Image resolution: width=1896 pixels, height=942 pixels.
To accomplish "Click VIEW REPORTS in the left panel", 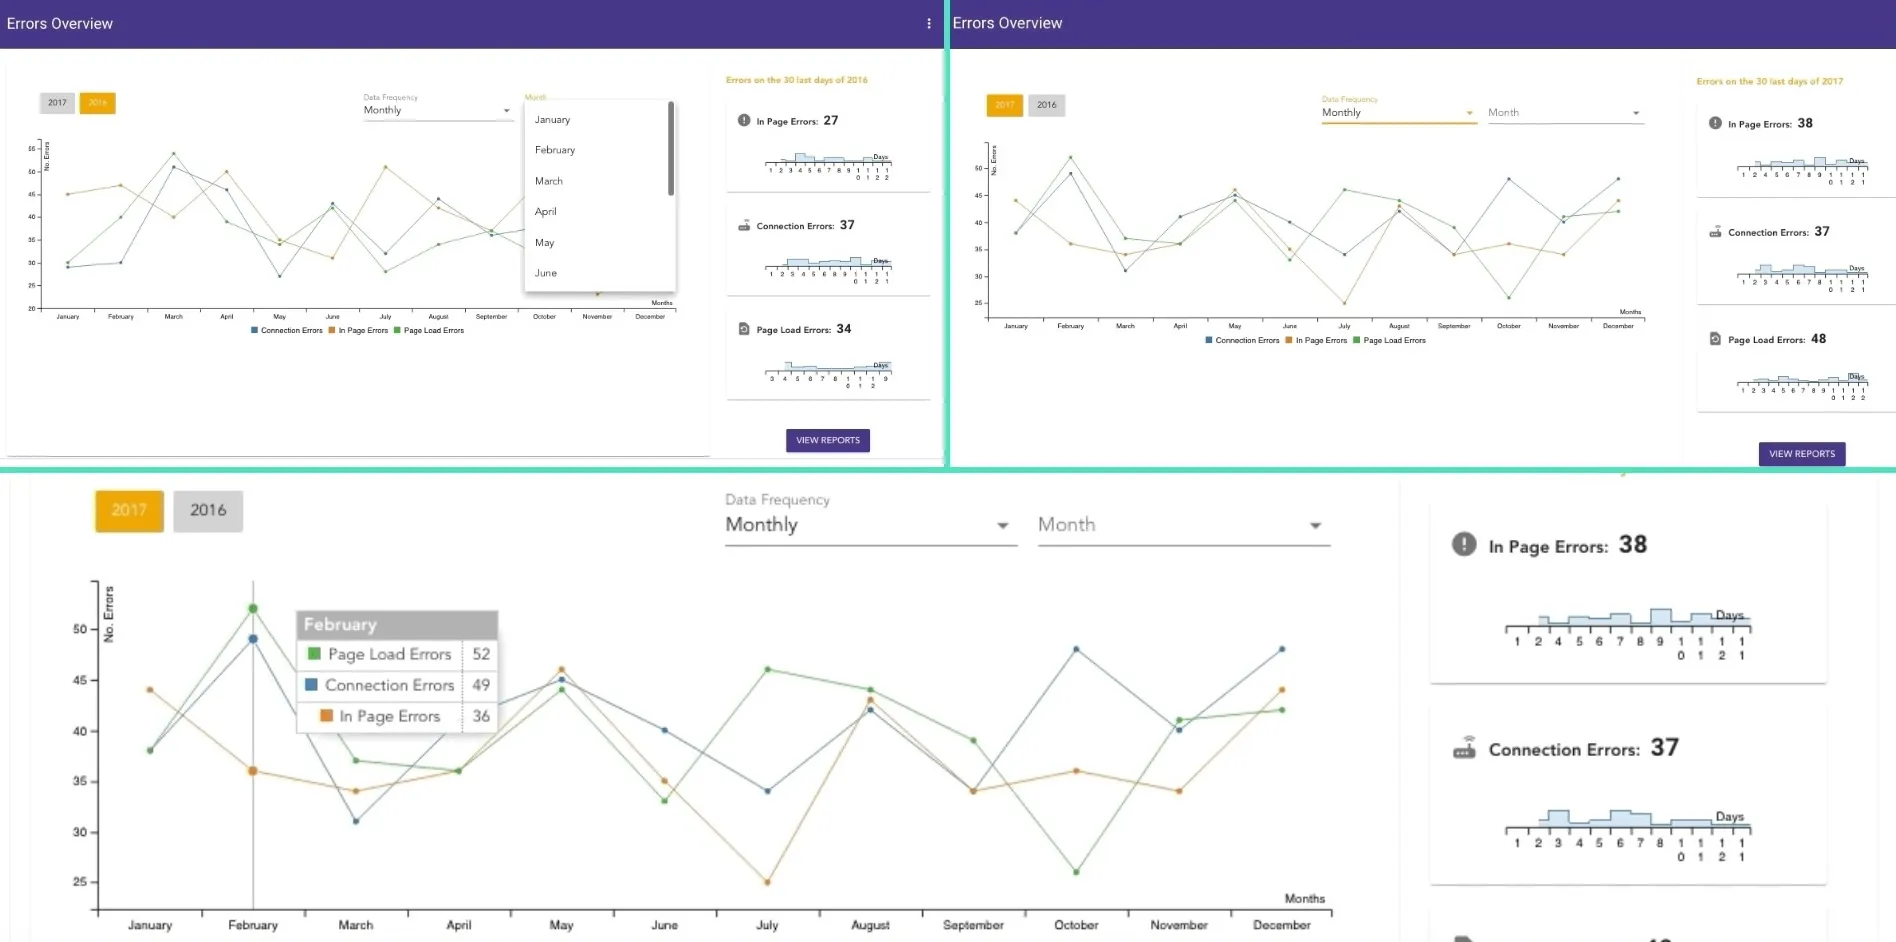I will click(x=827, y=440).
